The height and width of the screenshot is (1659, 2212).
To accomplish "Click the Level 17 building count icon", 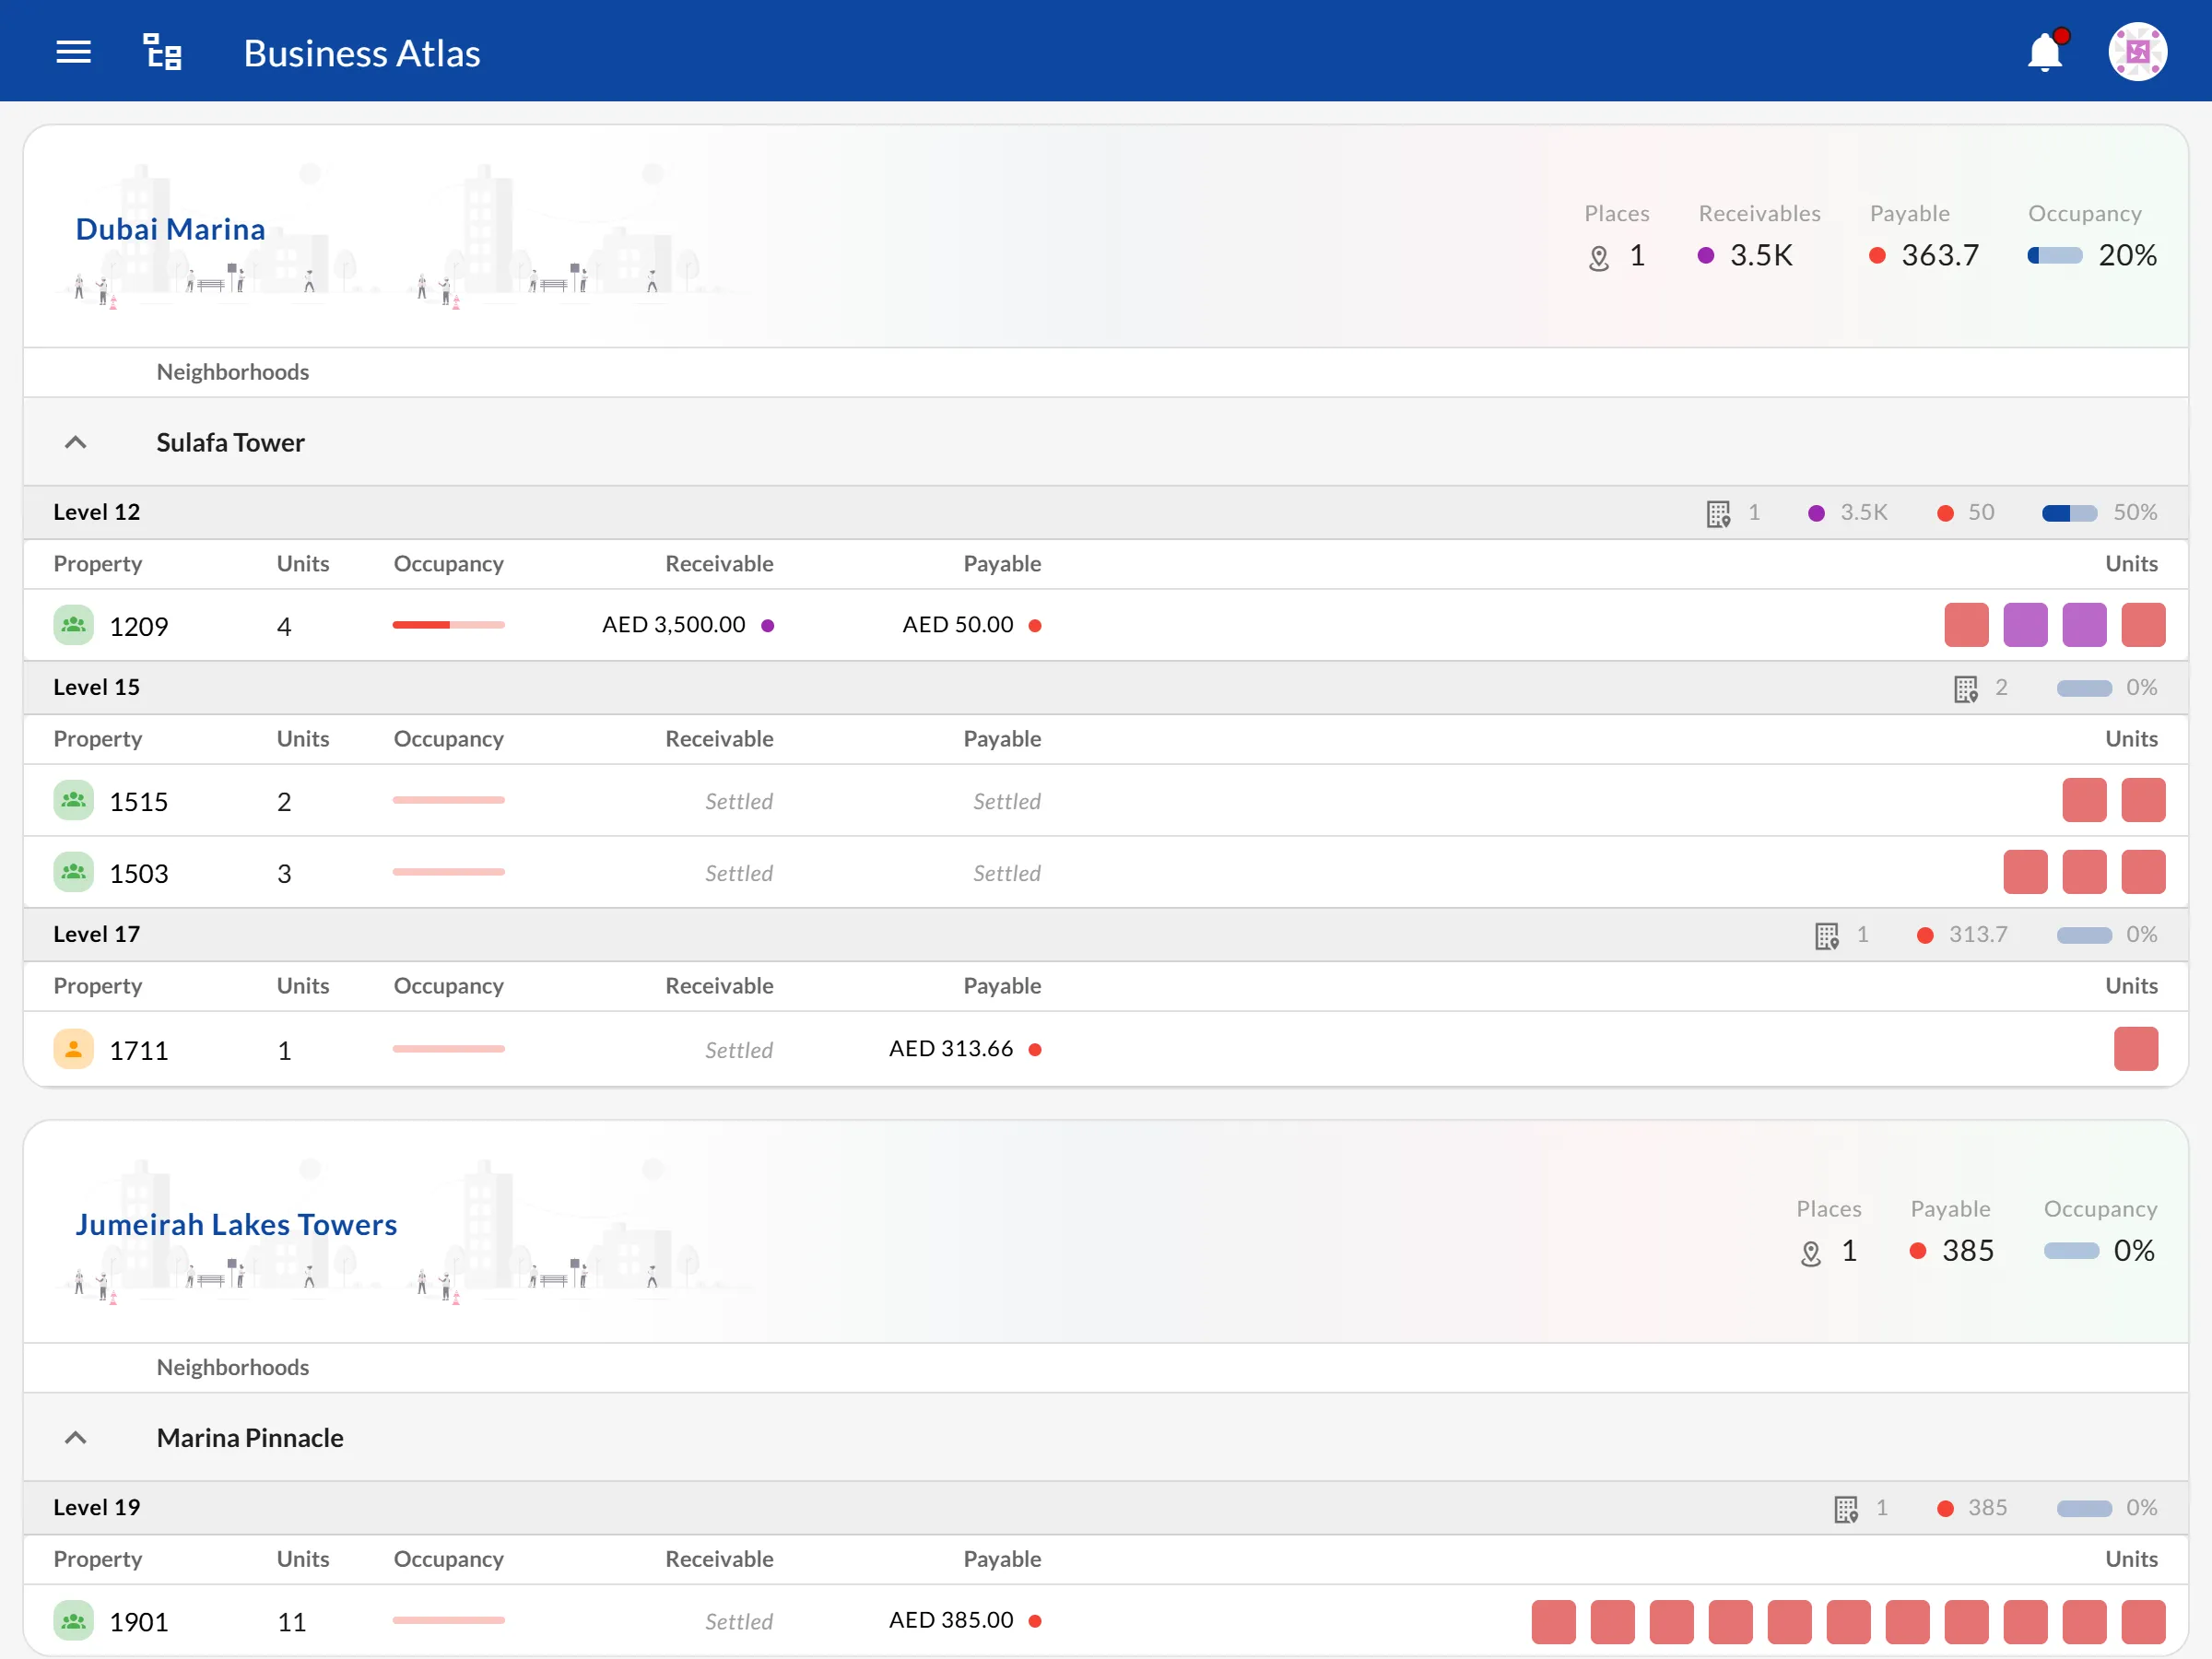I will (x=1826, y=935).
